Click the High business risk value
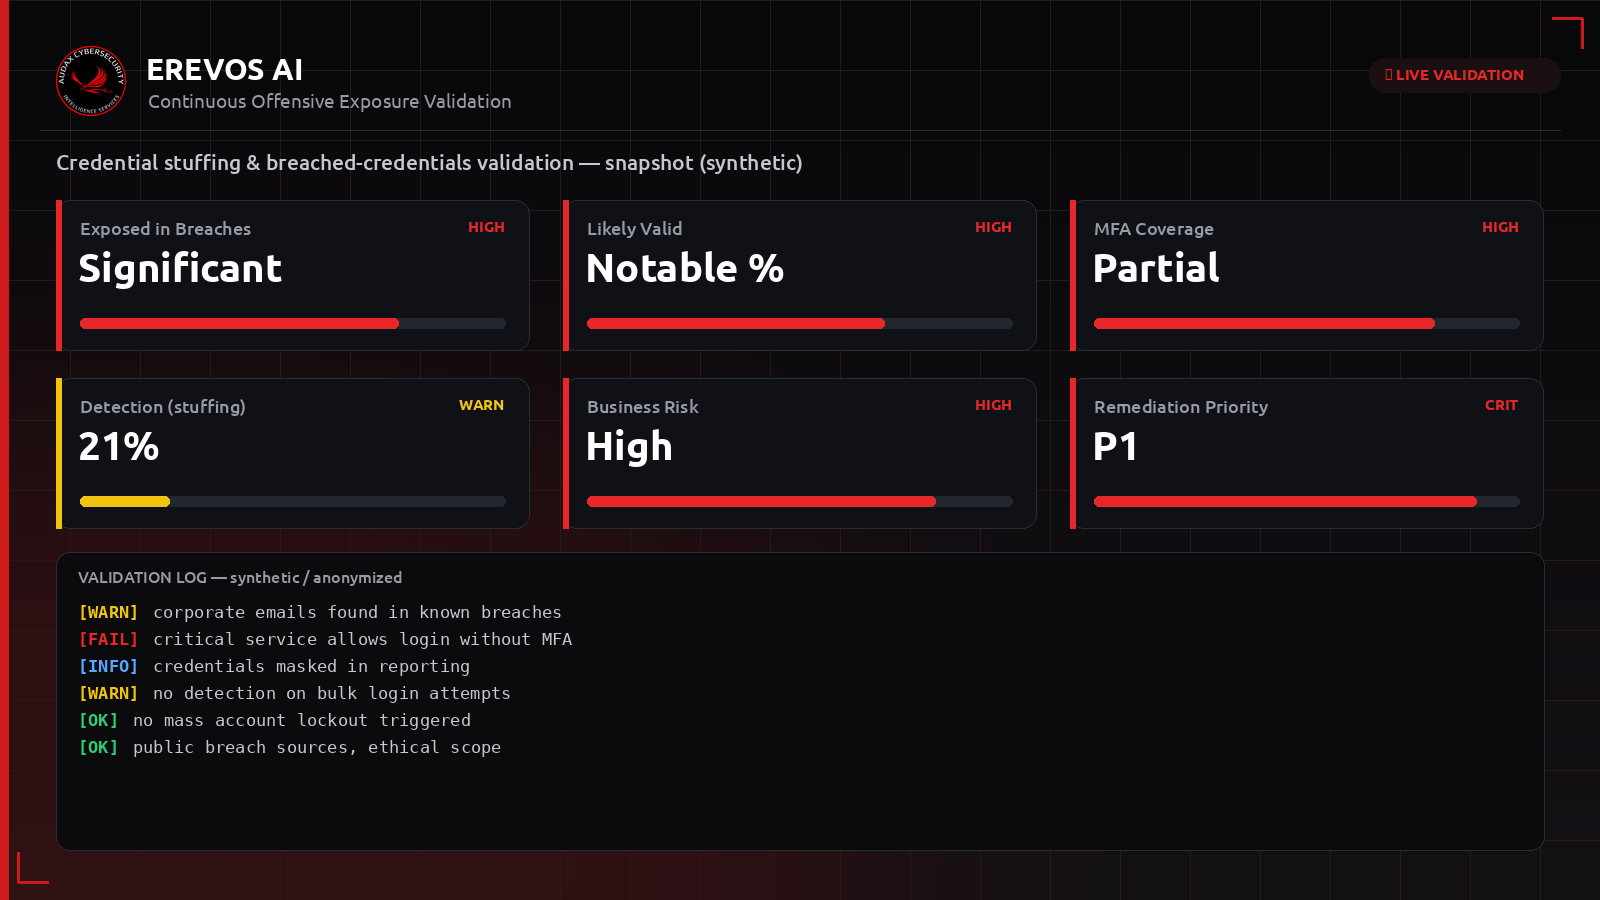 tap(629, 447)
